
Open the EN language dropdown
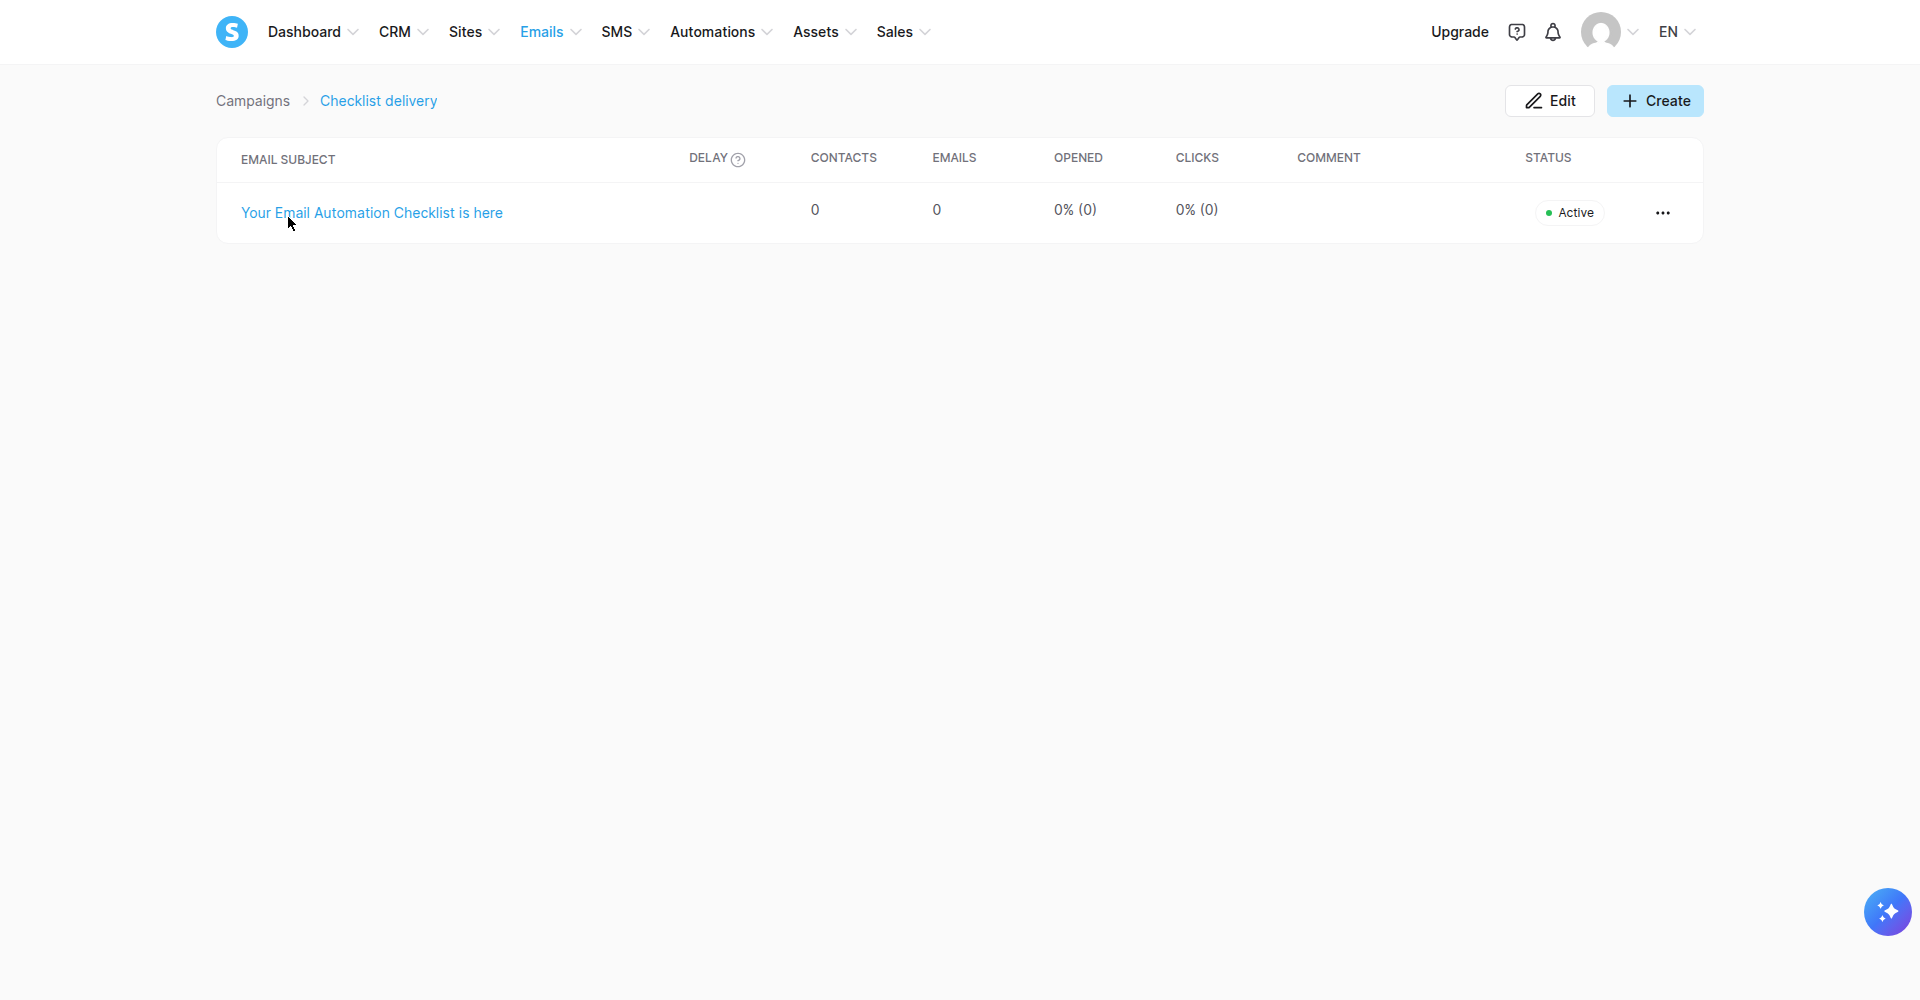coord(1677,32)
